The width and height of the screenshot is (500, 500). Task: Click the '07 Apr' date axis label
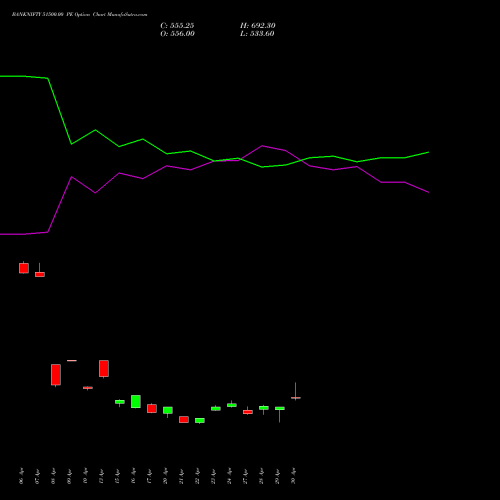tap(38, 476)
